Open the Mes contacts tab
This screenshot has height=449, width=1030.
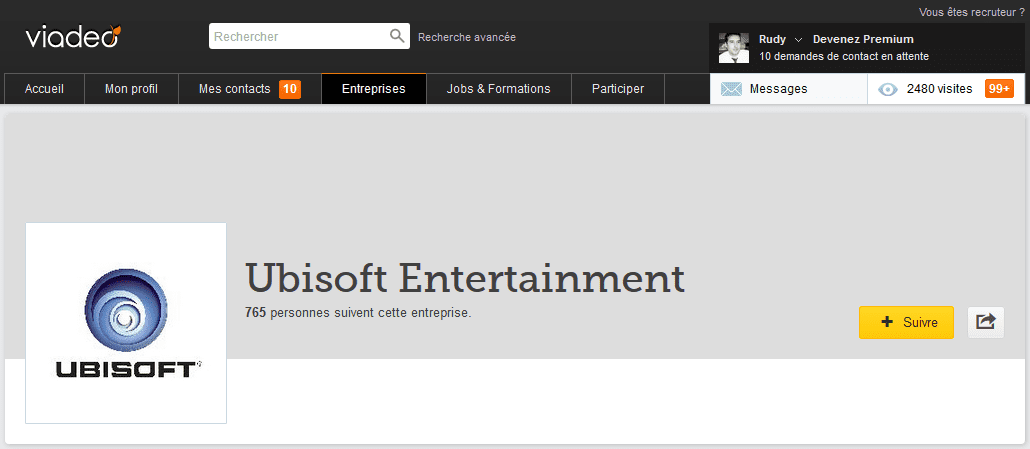pos(250,89)
